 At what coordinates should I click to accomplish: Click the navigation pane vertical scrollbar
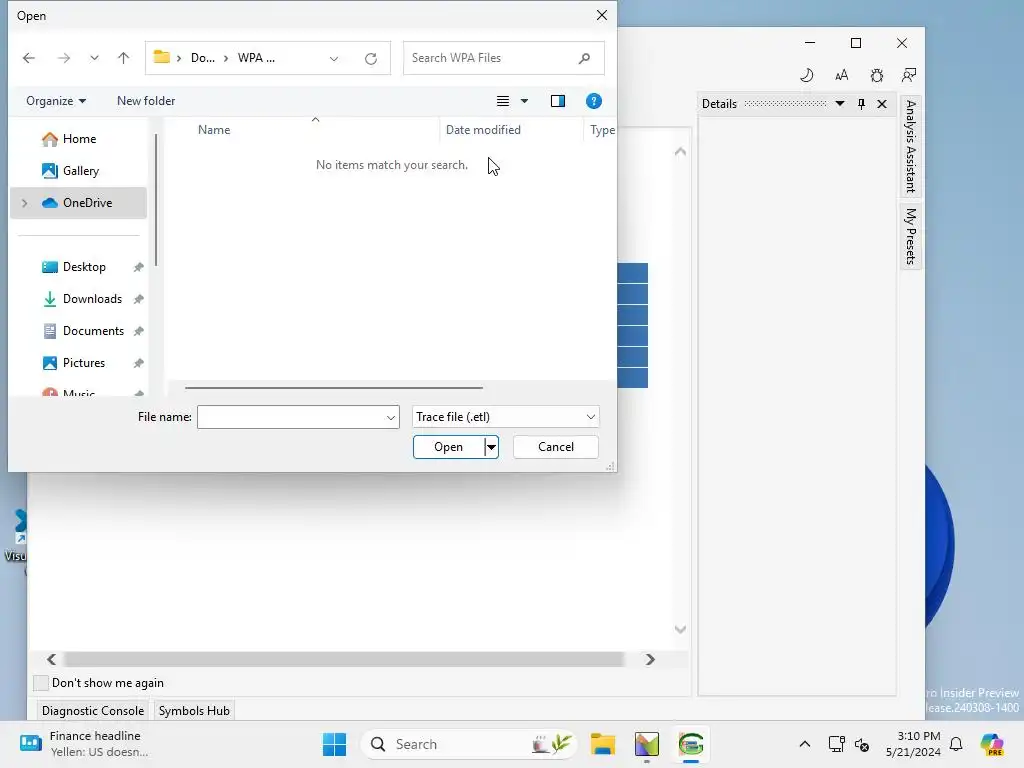[156, 200]
